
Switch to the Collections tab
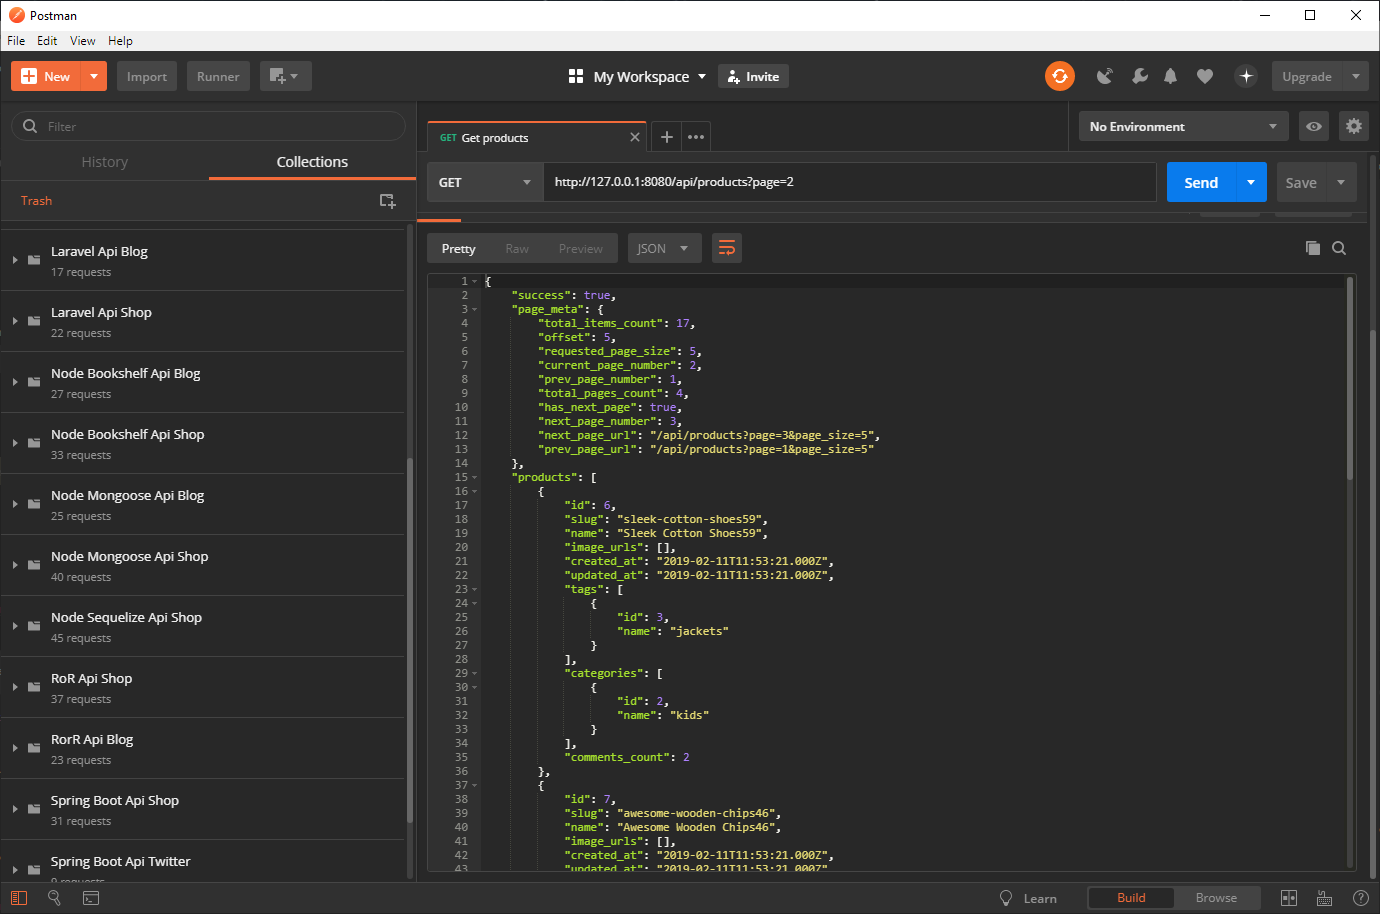[x=312, y=162]
